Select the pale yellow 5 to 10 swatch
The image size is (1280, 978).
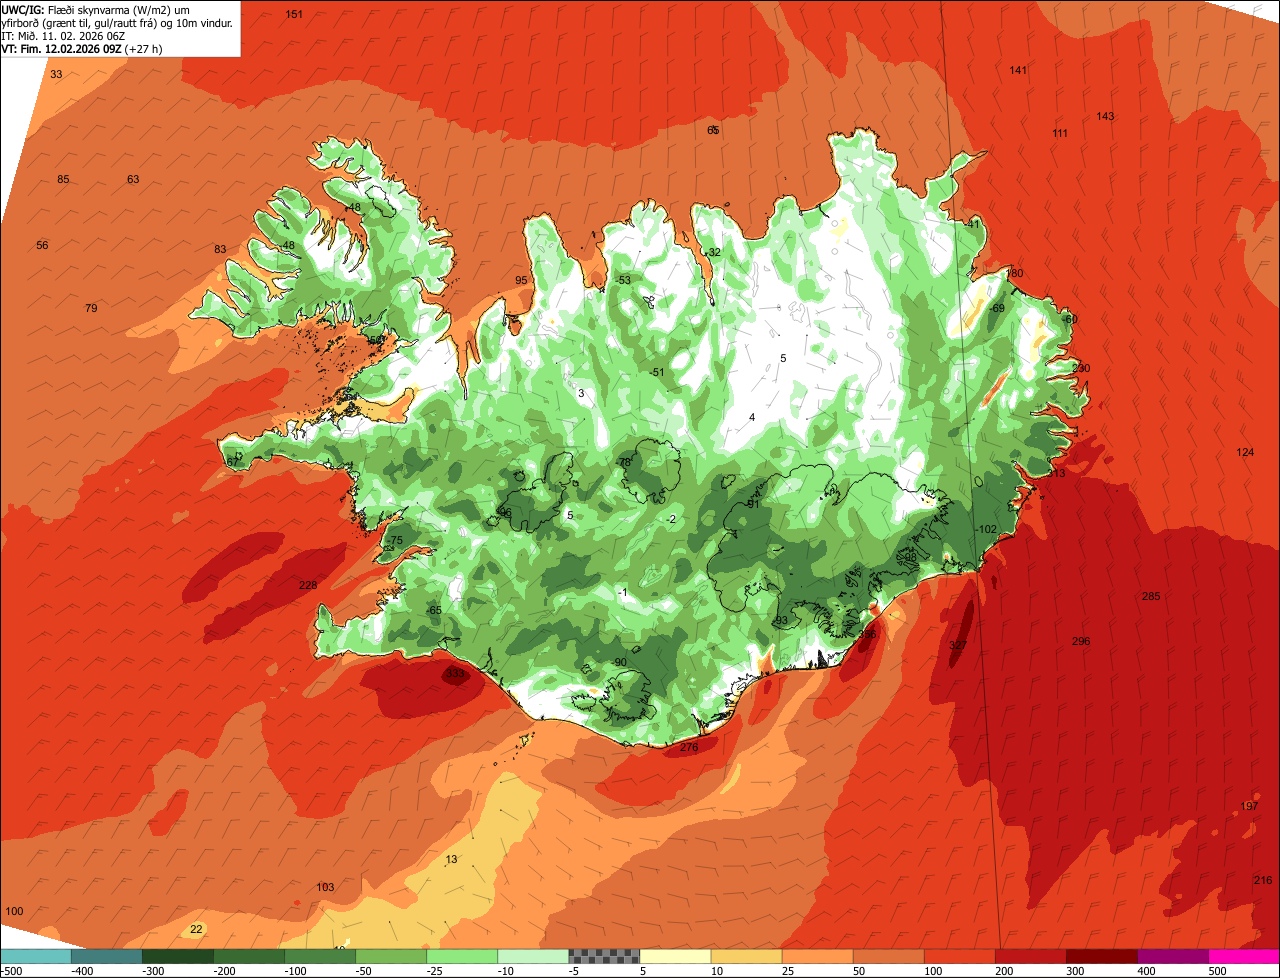click(675, 956)
